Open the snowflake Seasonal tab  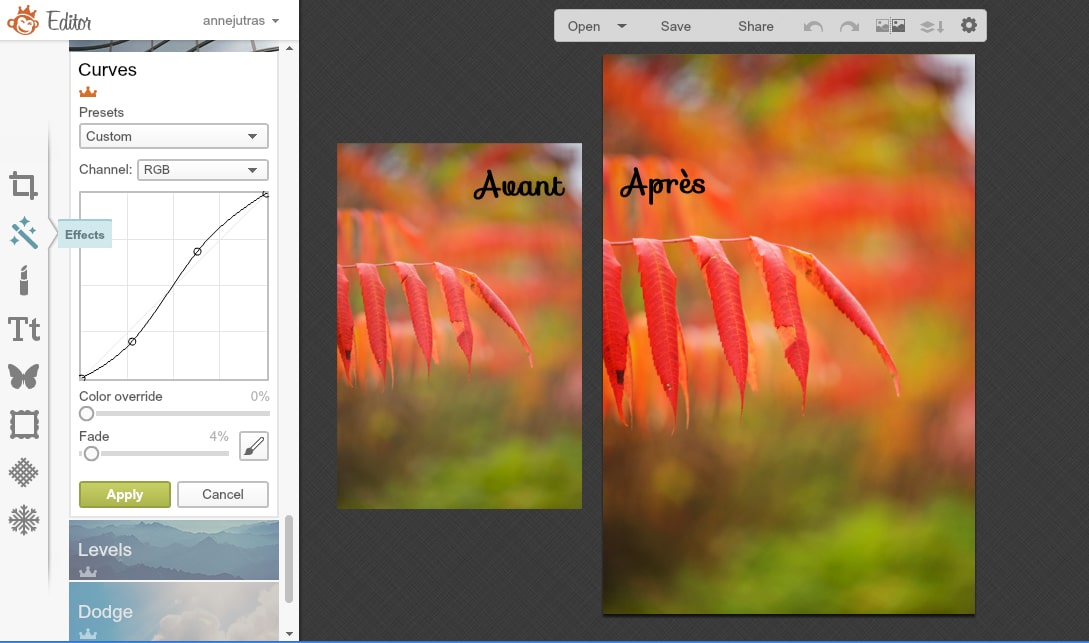(23, 520)
